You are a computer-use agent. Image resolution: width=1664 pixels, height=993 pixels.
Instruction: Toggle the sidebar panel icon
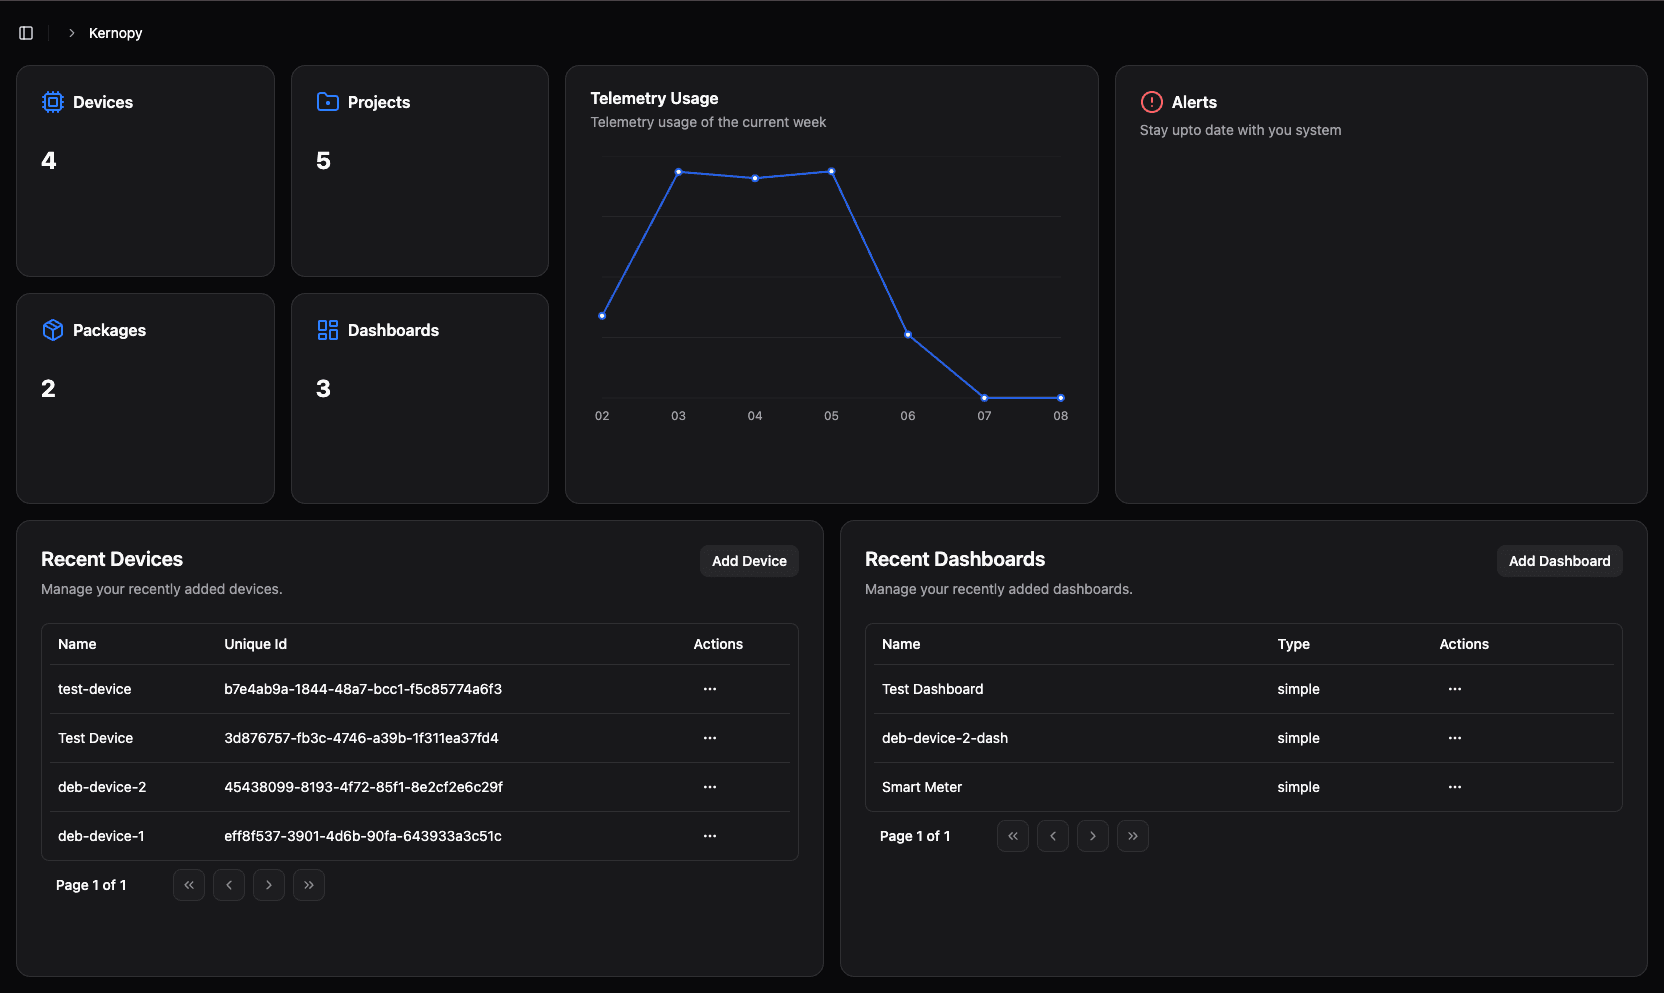click(25, 32)
